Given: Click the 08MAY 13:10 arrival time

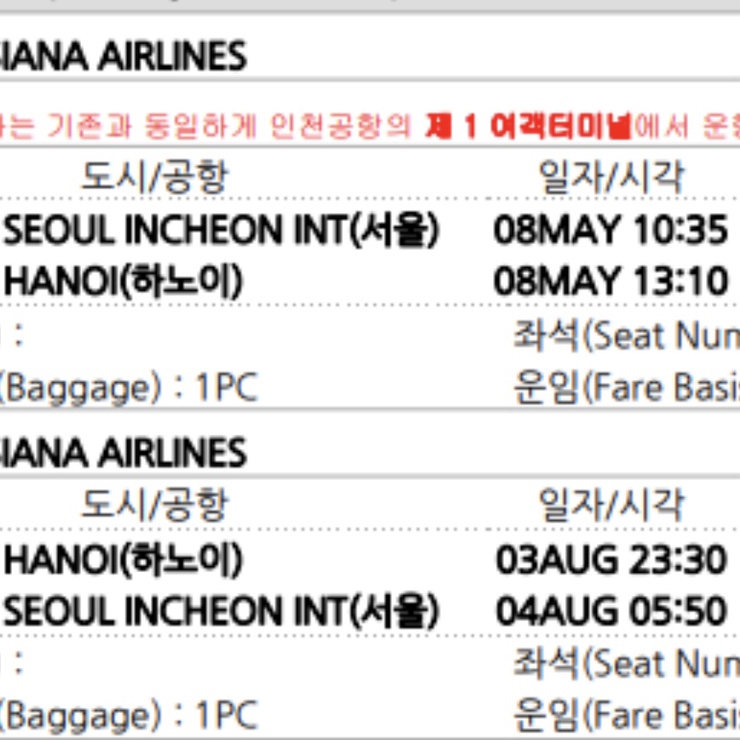Looking at the screenshot, I should coord(610,281).
